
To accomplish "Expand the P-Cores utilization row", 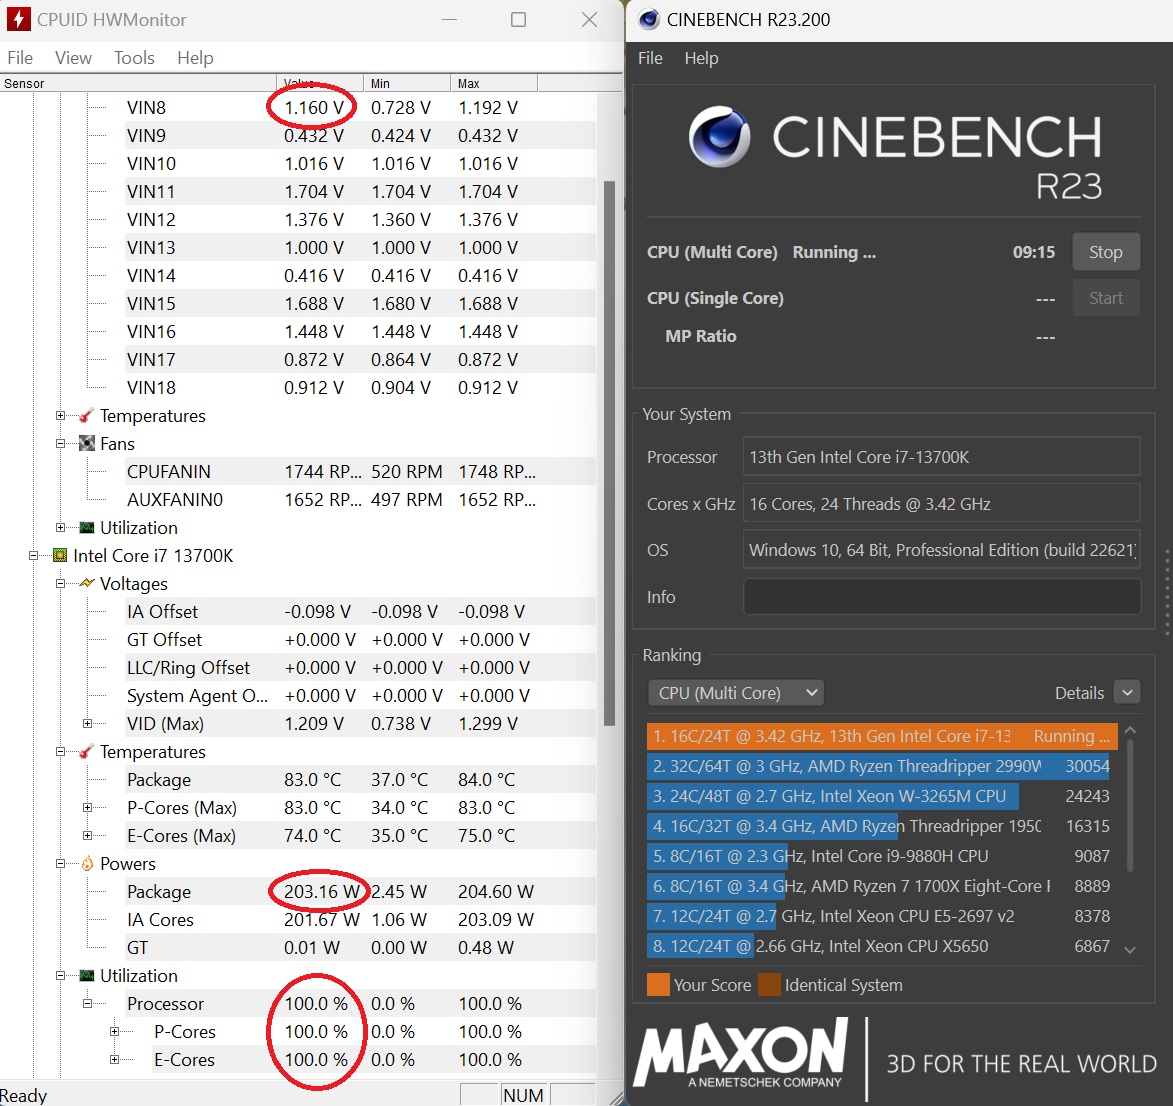I will pyautogui.click(x=114, y=1031).
